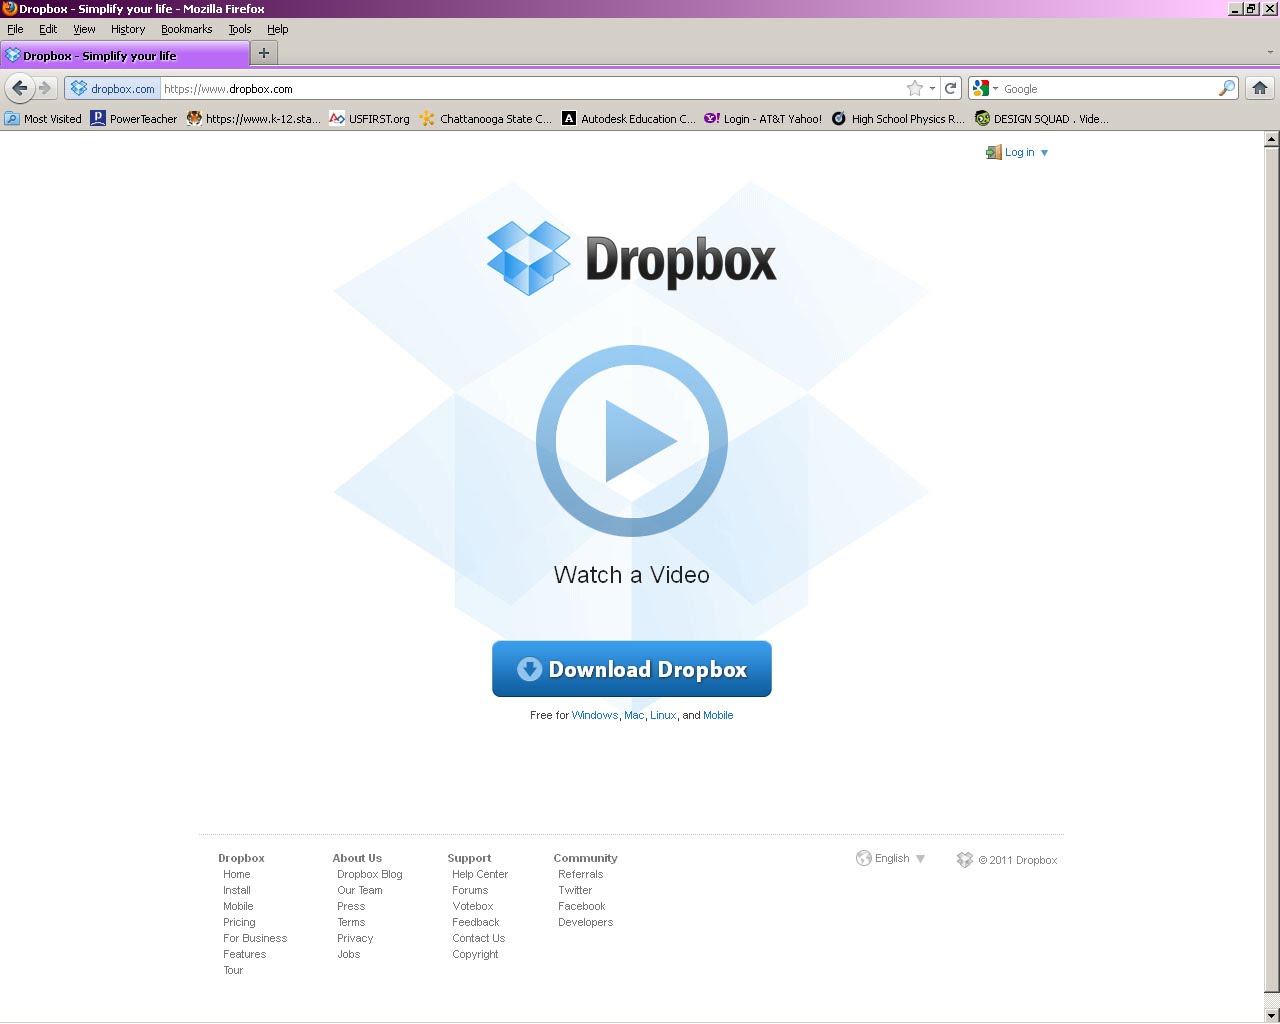Open the USFIRST.org bookmark
The width and height of the screenshot is (1280, 1024).
coord(369,119)
